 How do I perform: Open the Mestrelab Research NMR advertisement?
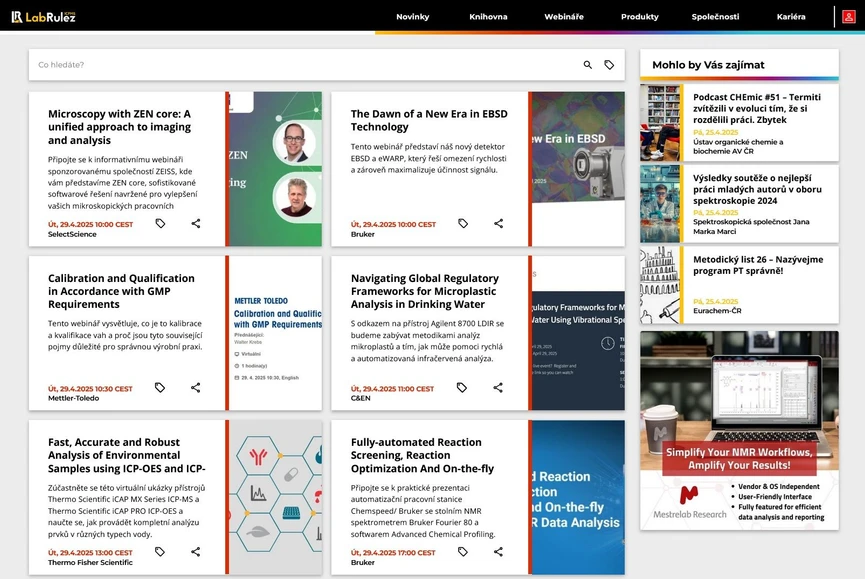[x=739, y=431]
